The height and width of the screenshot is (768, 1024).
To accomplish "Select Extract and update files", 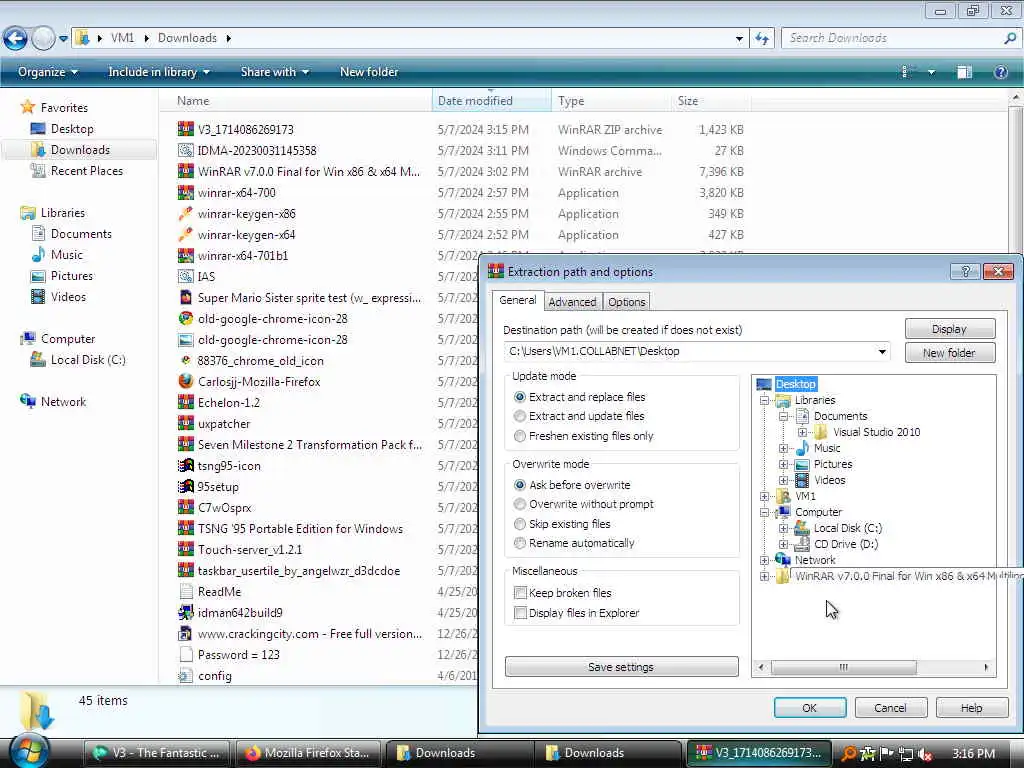I will (579, 416).
